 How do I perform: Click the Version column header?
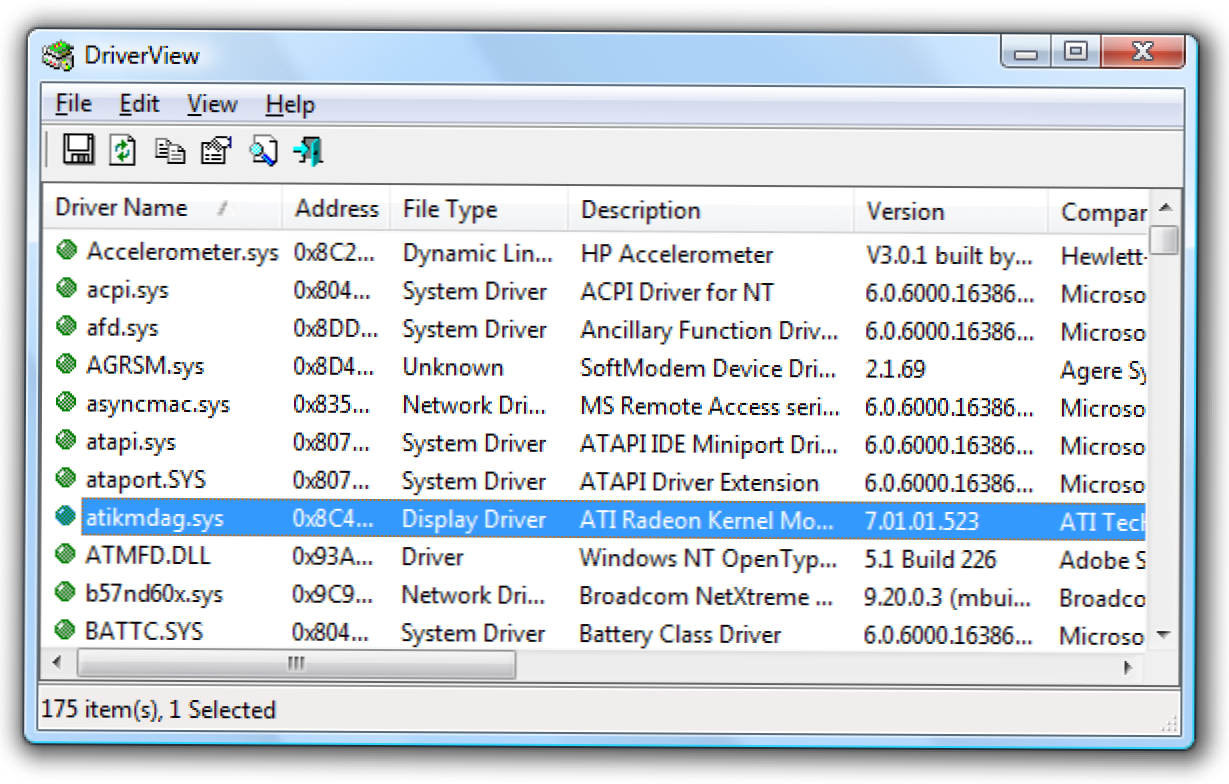pos(905,212)
